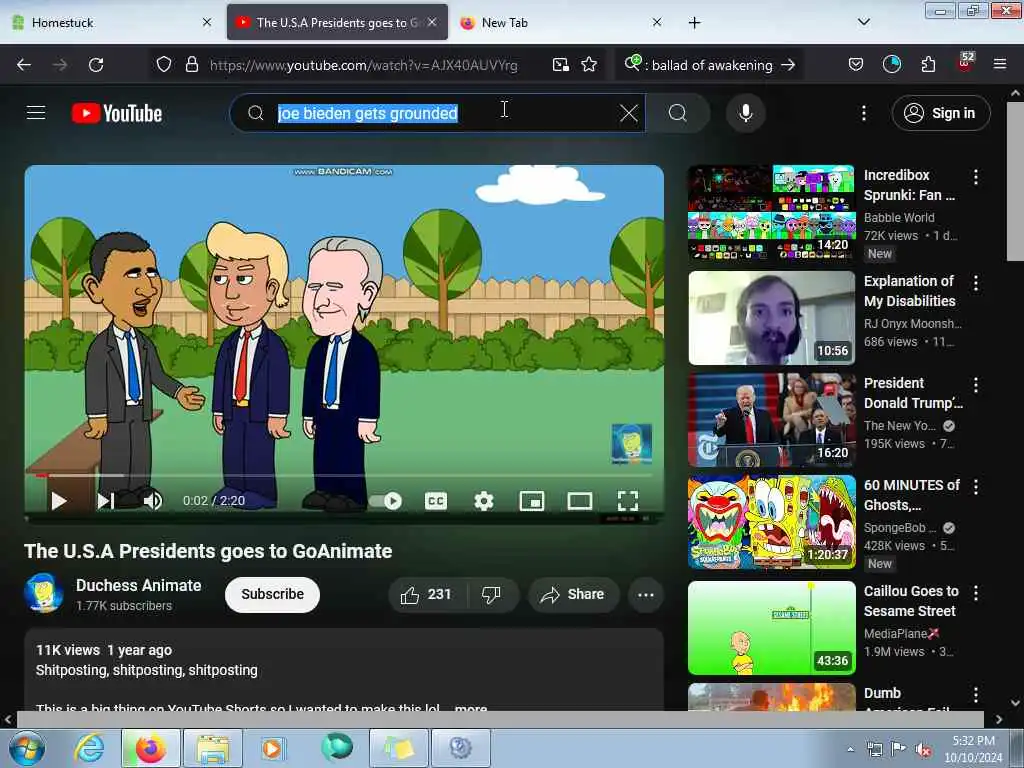
Task: View site security padlock info
Action: pyautogui.click(x=191, y=65)
